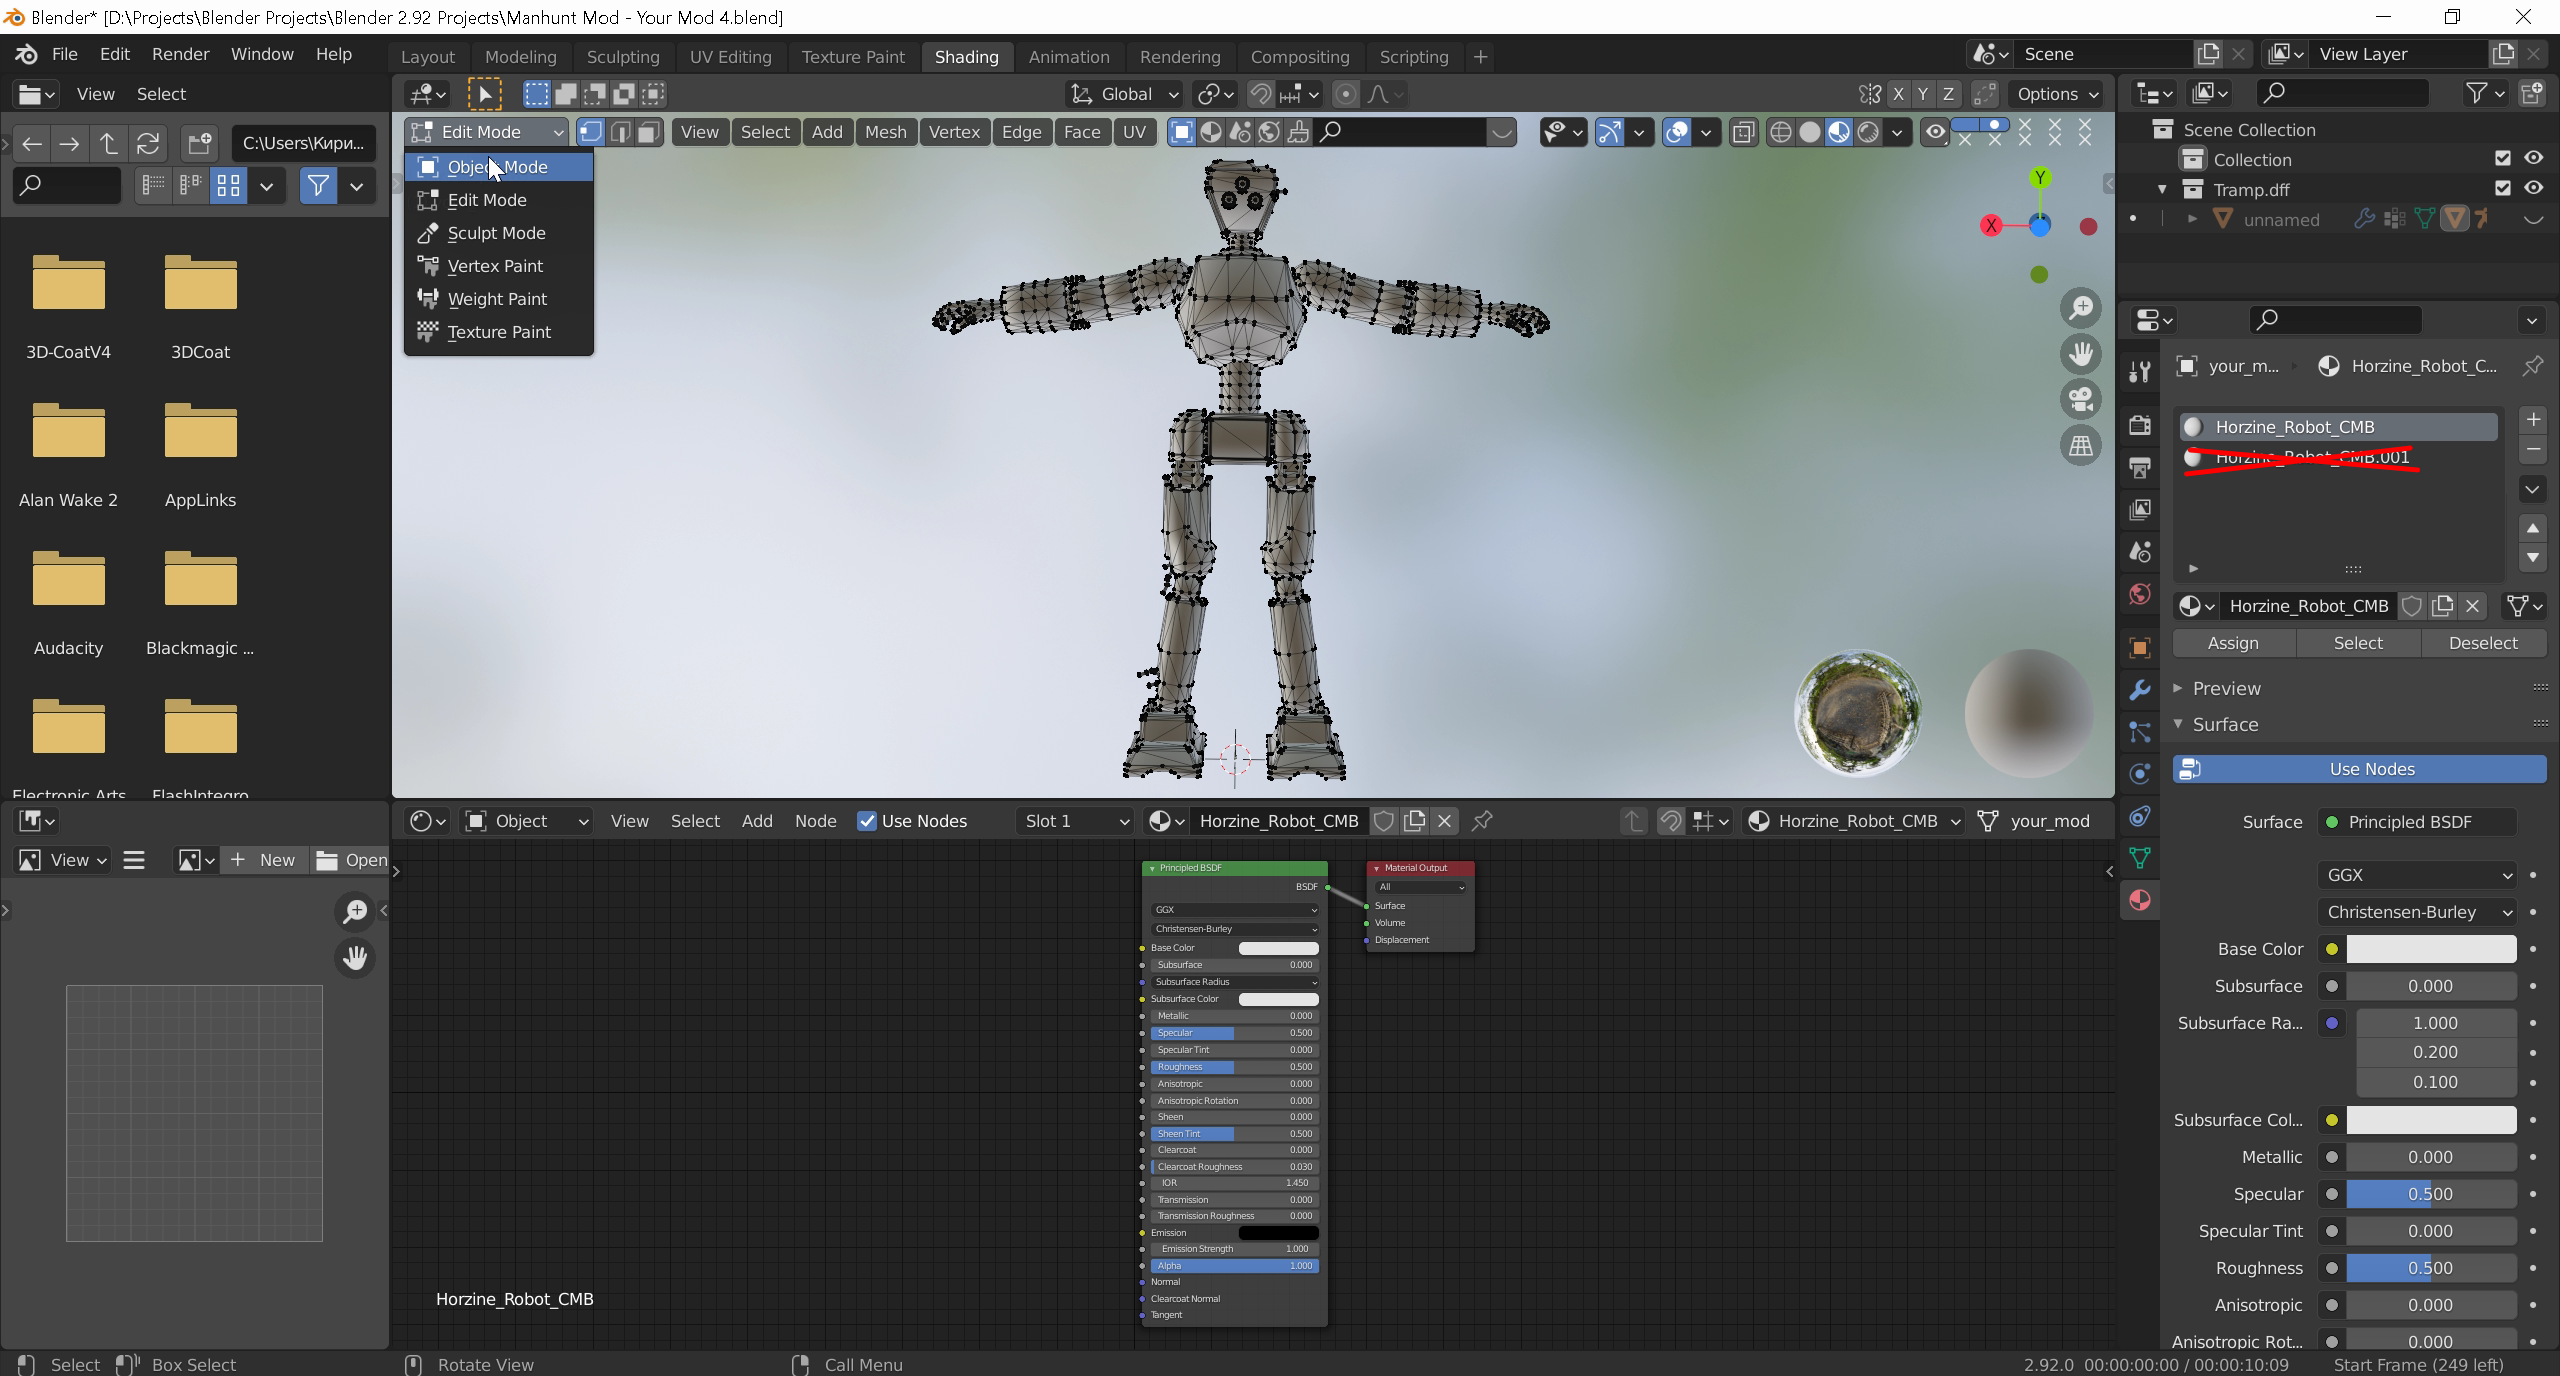Uncheck the Collection exclude checkbox
2560x1376 pixels.
(x=2502, y=159)
